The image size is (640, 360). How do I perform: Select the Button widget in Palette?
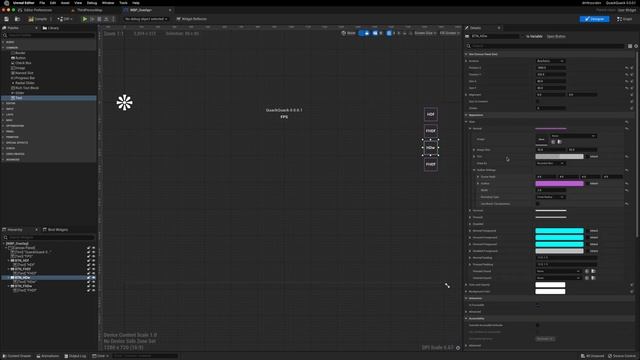pos(18,58)
